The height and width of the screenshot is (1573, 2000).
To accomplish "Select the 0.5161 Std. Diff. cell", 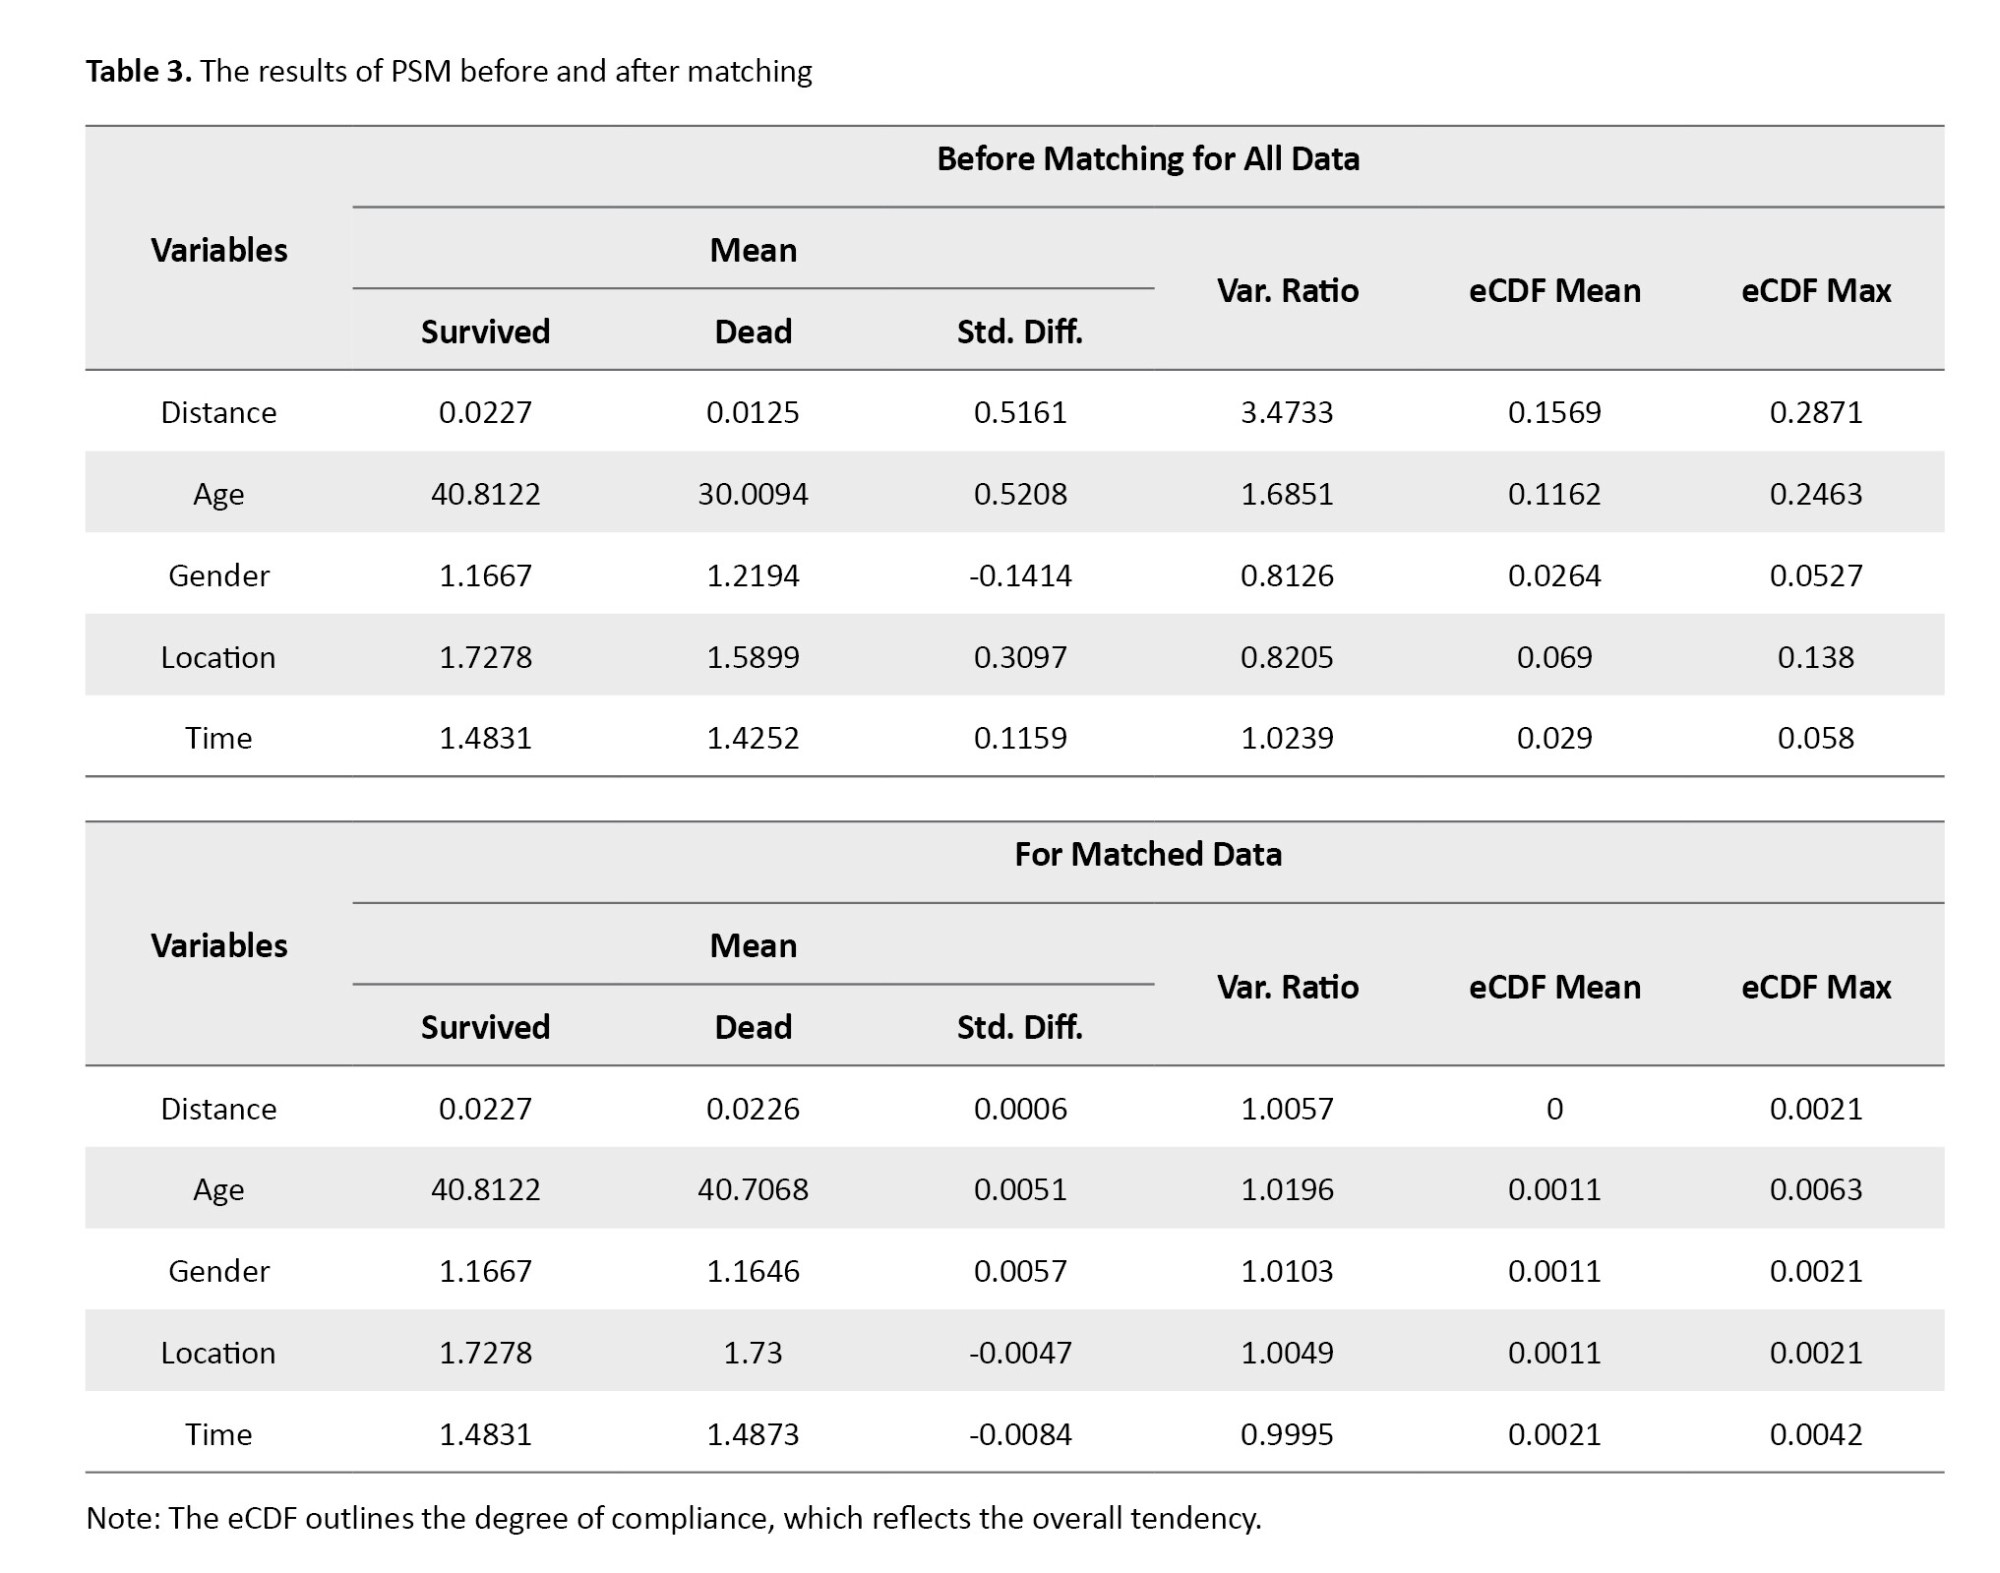I will pyautogui.click(x=1020, y=412).
